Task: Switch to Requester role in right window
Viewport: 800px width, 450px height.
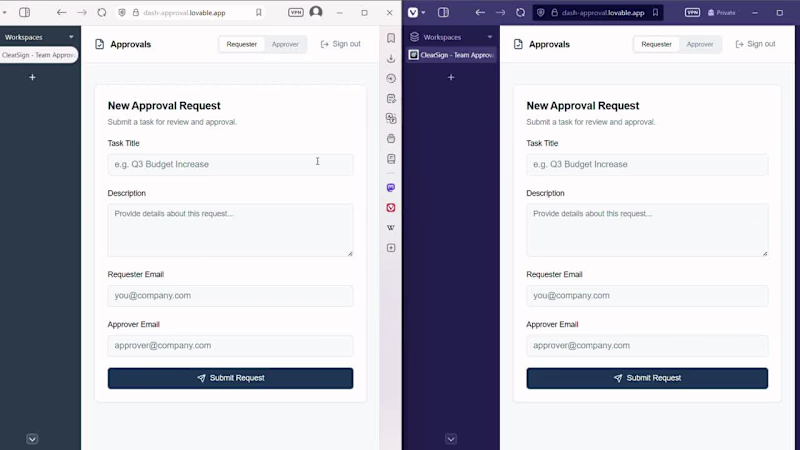Action: (656, 44)
